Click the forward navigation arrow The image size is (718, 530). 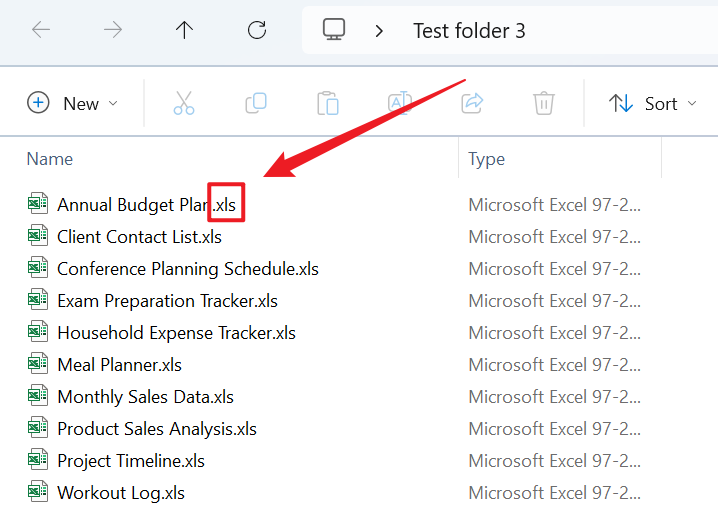113,30
